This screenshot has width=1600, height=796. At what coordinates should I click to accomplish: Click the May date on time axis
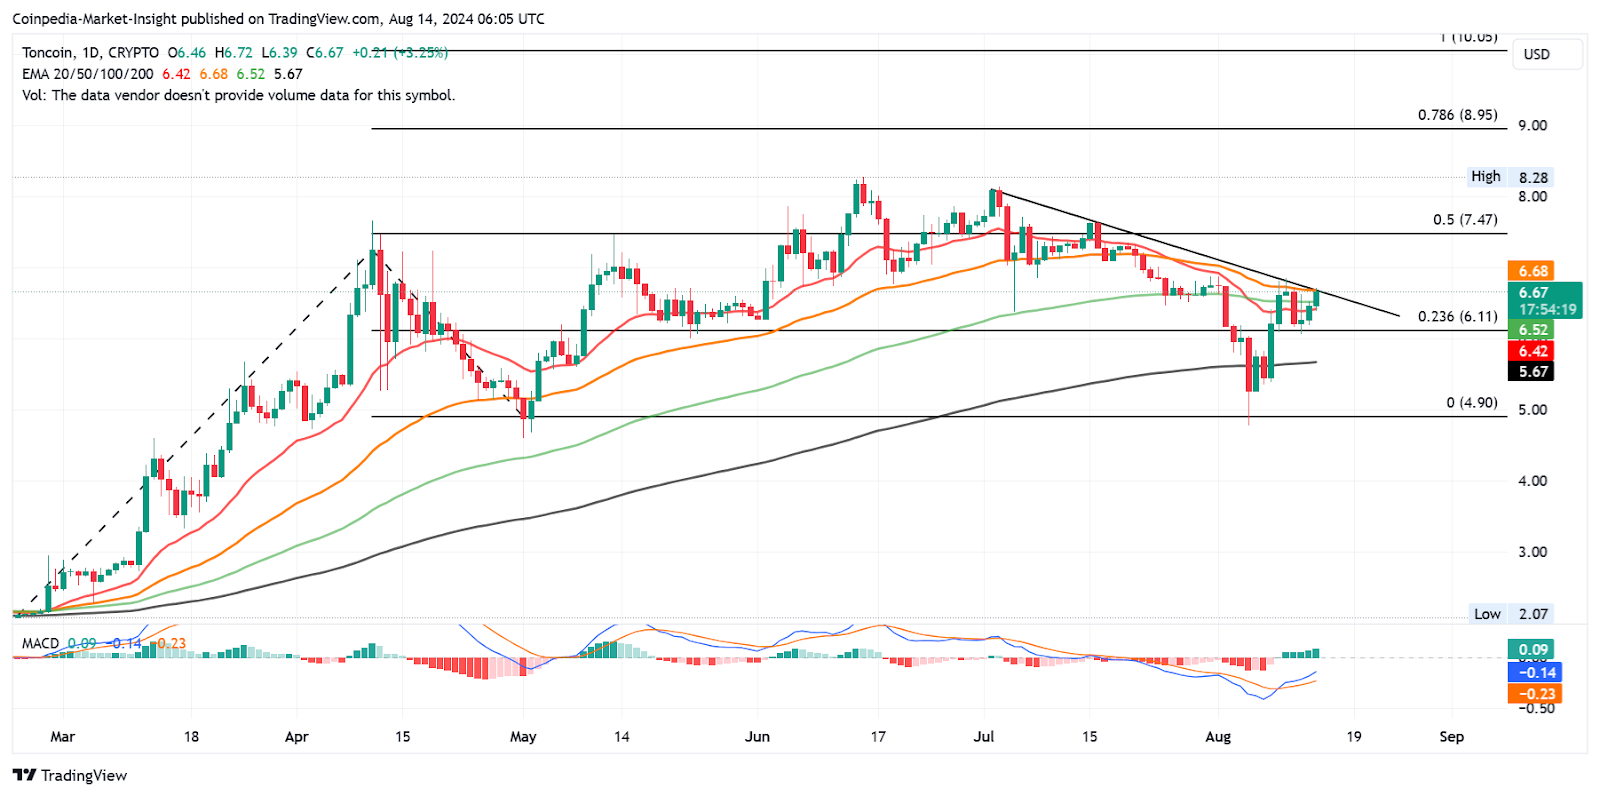pyautogui.click(x=523, y=737)
